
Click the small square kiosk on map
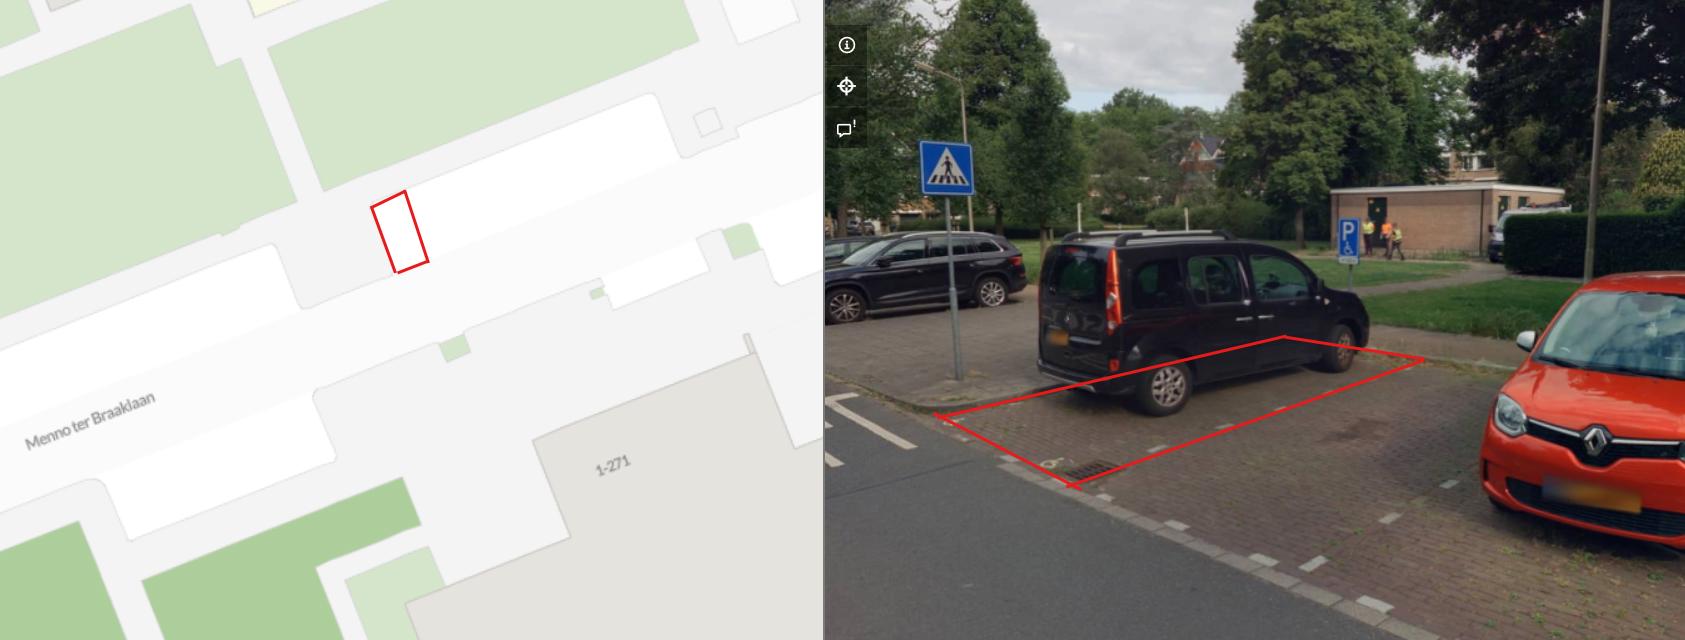click(707, 122)
